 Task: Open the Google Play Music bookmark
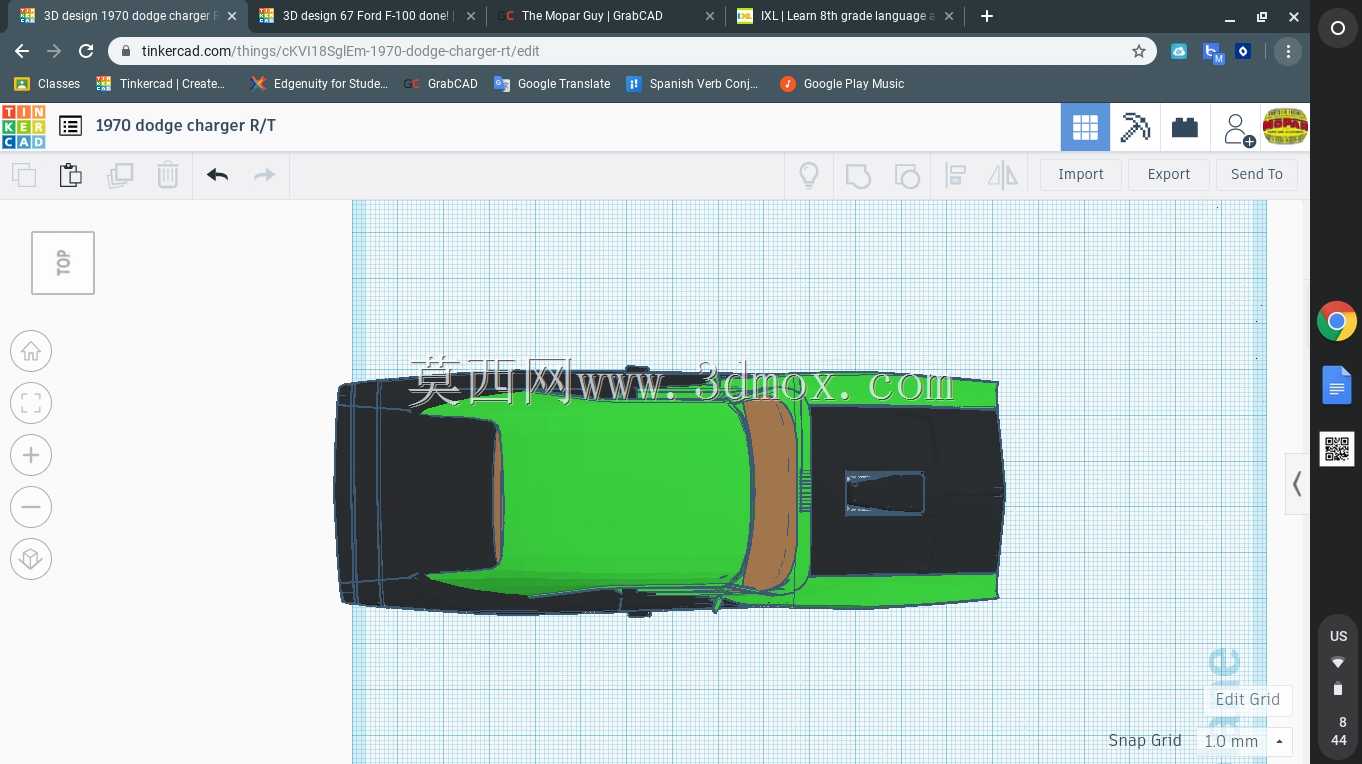842,84
